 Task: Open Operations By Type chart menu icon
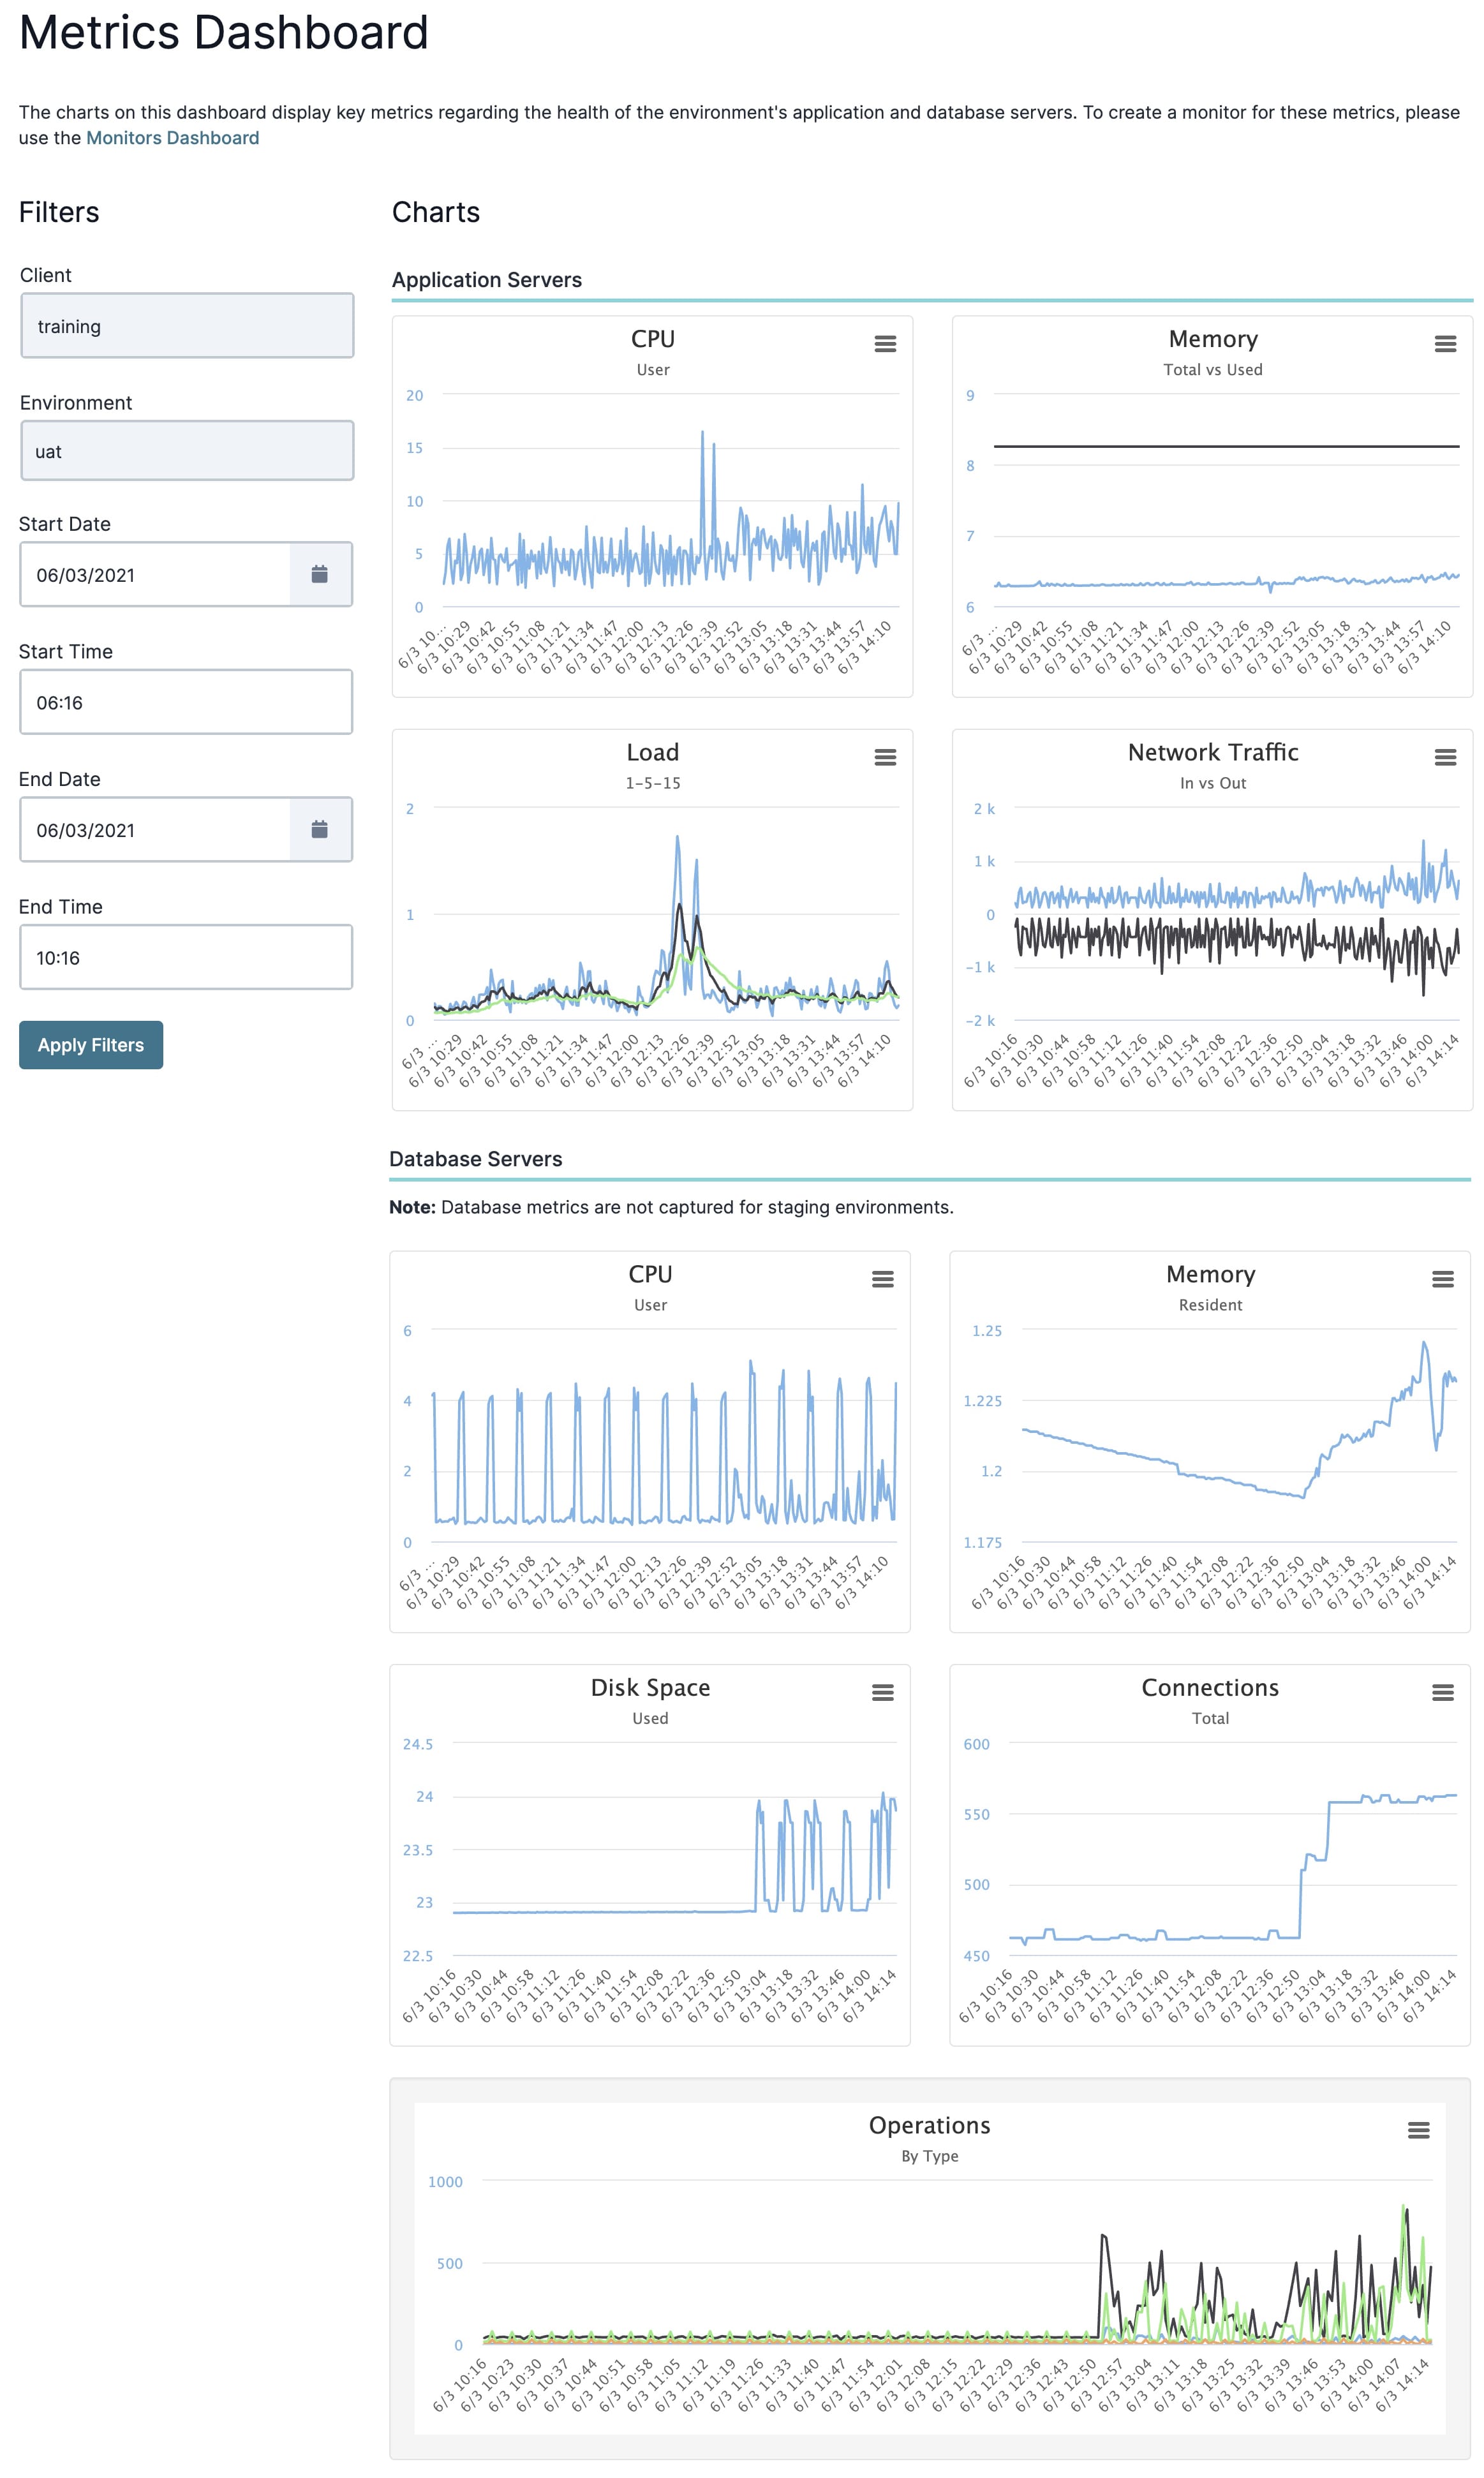[x=1418, y=2130]
